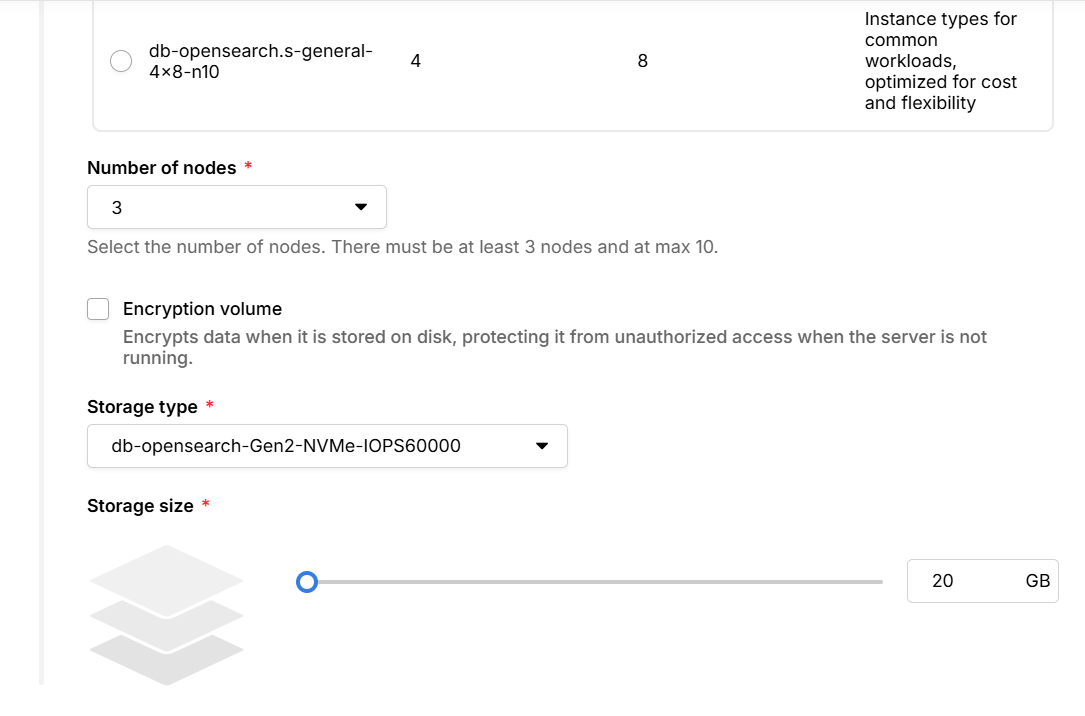
Task: Select the db-opensearch.s-general-4×8-n10 radio button
Action: pyautogui.click(x=120, y=61)
